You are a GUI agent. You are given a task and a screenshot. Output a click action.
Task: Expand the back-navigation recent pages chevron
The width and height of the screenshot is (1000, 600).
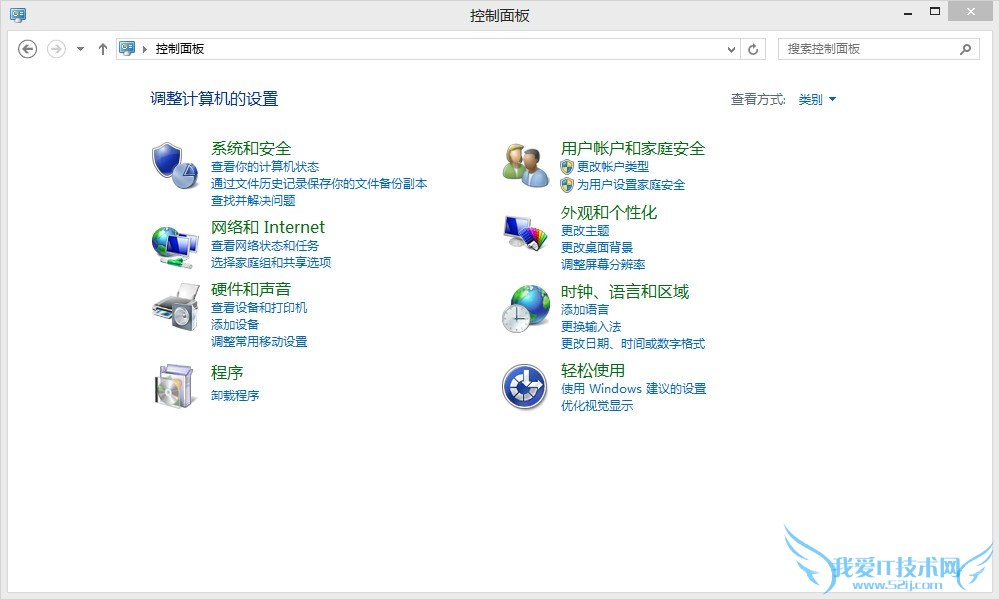click(79, 48)
